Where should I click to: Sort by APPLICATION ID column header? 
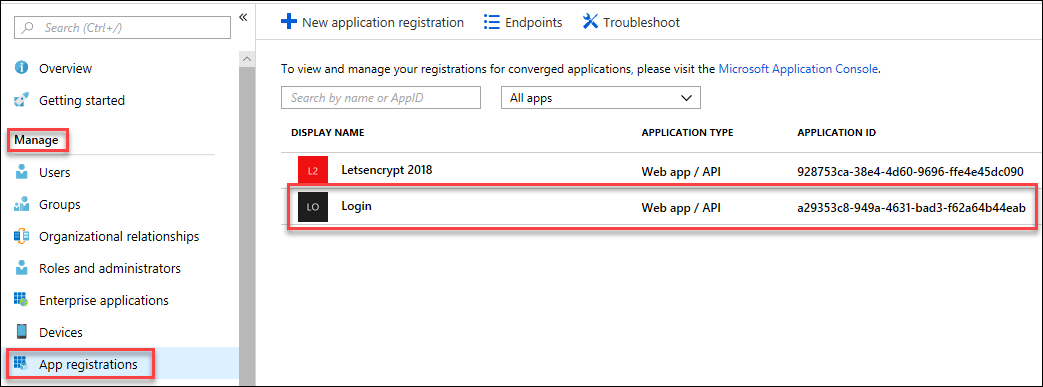[836, 132]
